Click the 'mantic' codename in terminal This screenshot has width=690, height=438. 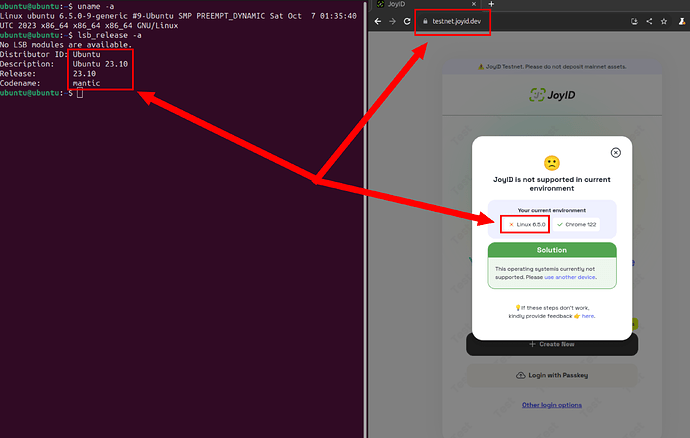click(x=86, y=83)
